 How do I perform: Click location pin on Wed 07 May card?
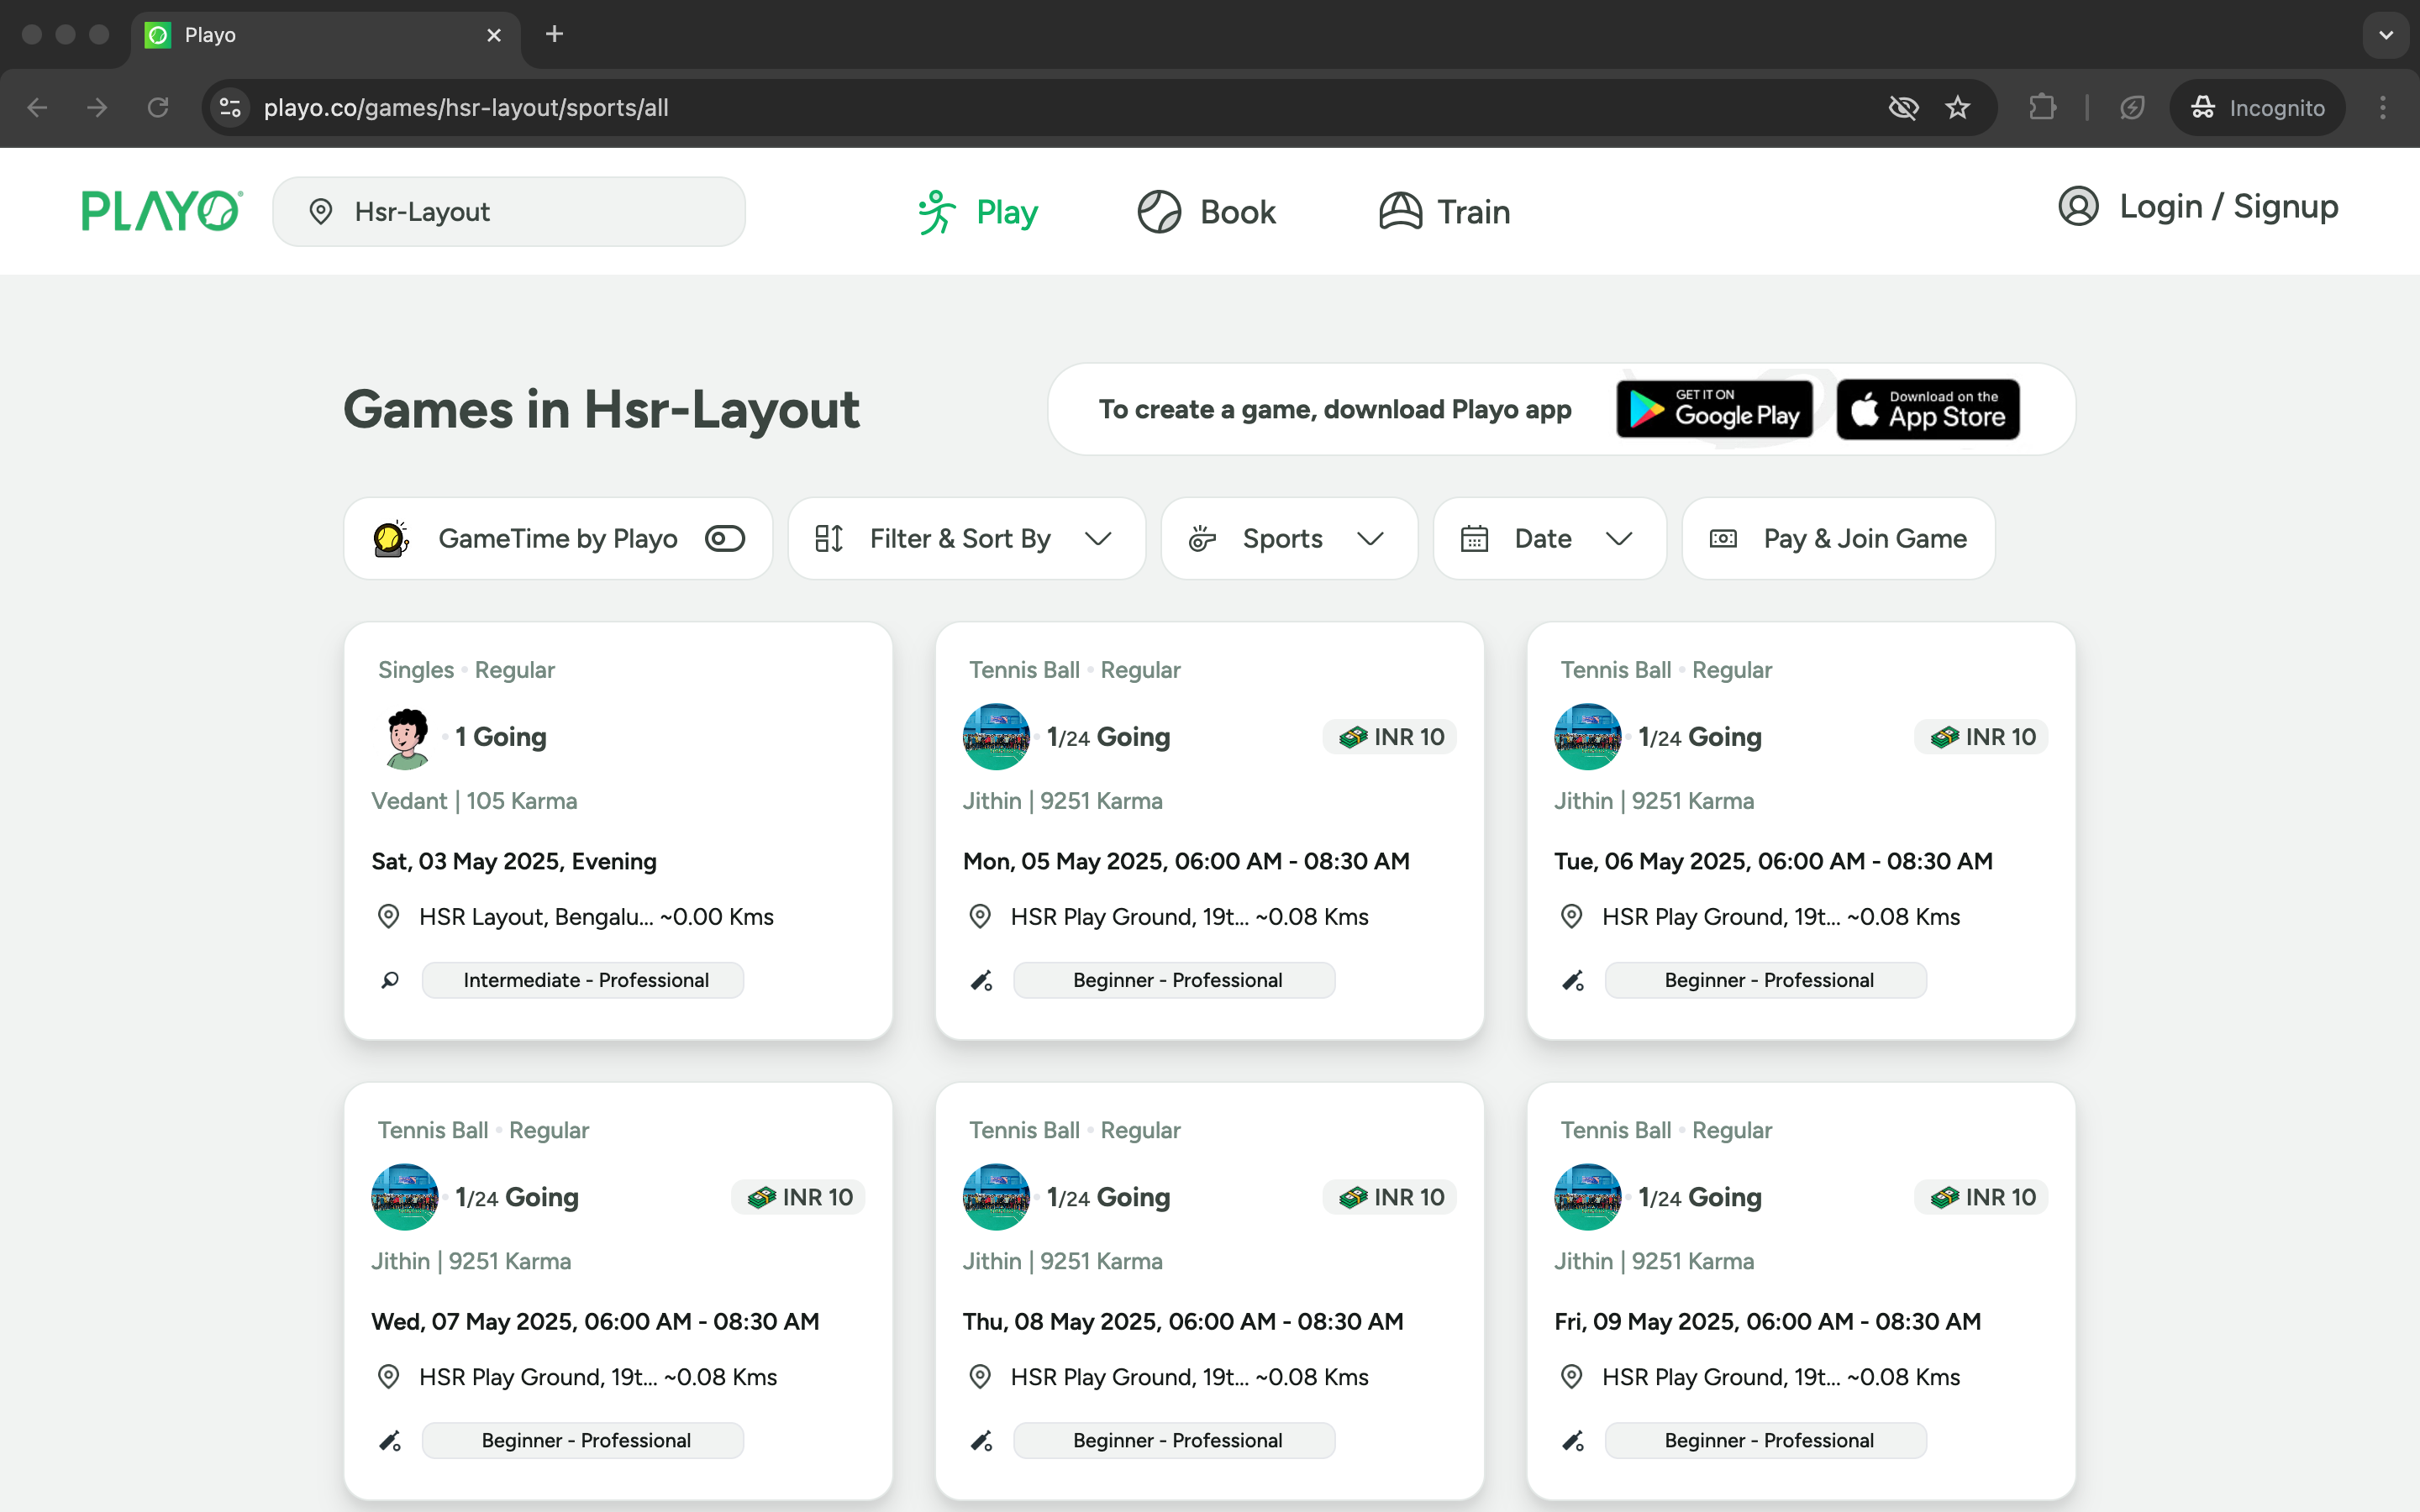388,1376
